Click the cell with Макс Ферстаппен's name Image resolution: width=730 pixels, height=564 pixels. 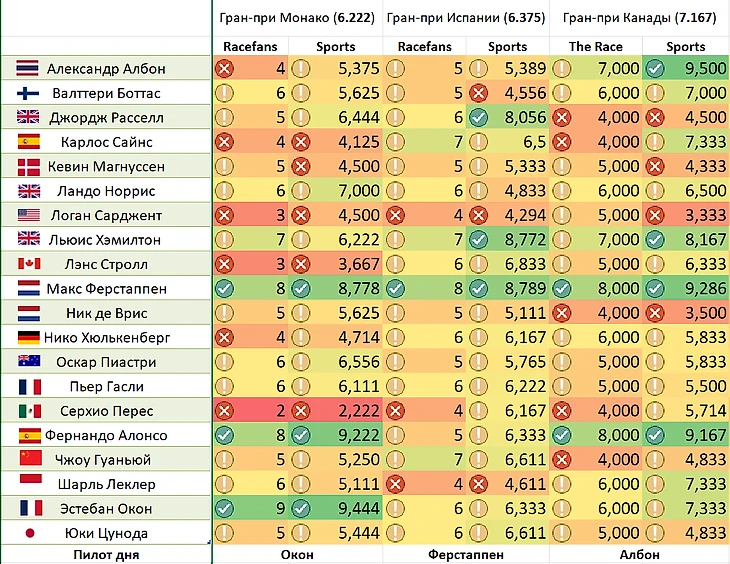tap(106, 288)
